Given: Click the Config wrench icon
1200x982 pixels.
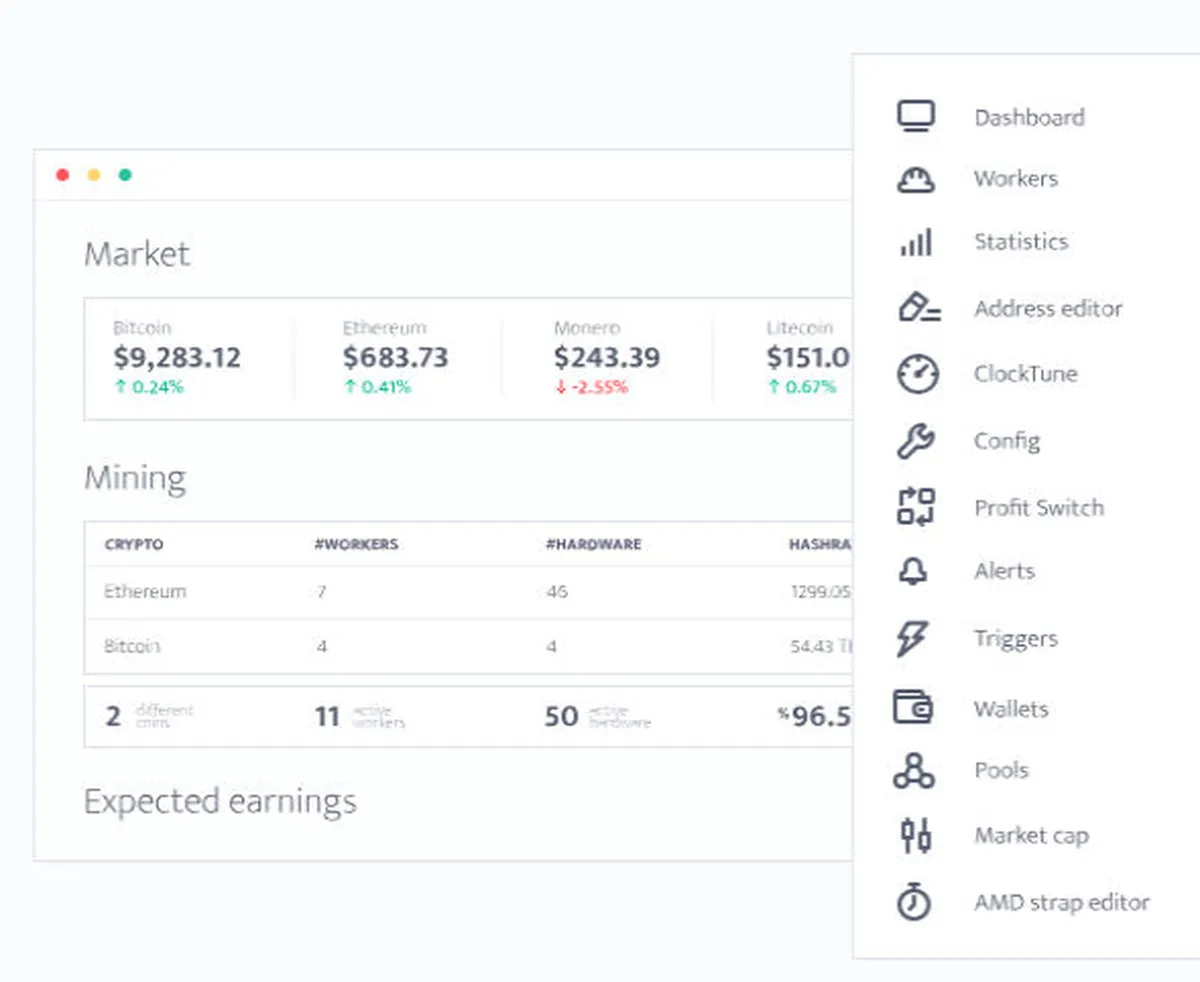Looking at the screenshot, I should pyautogui.click(x=915, y=441).
